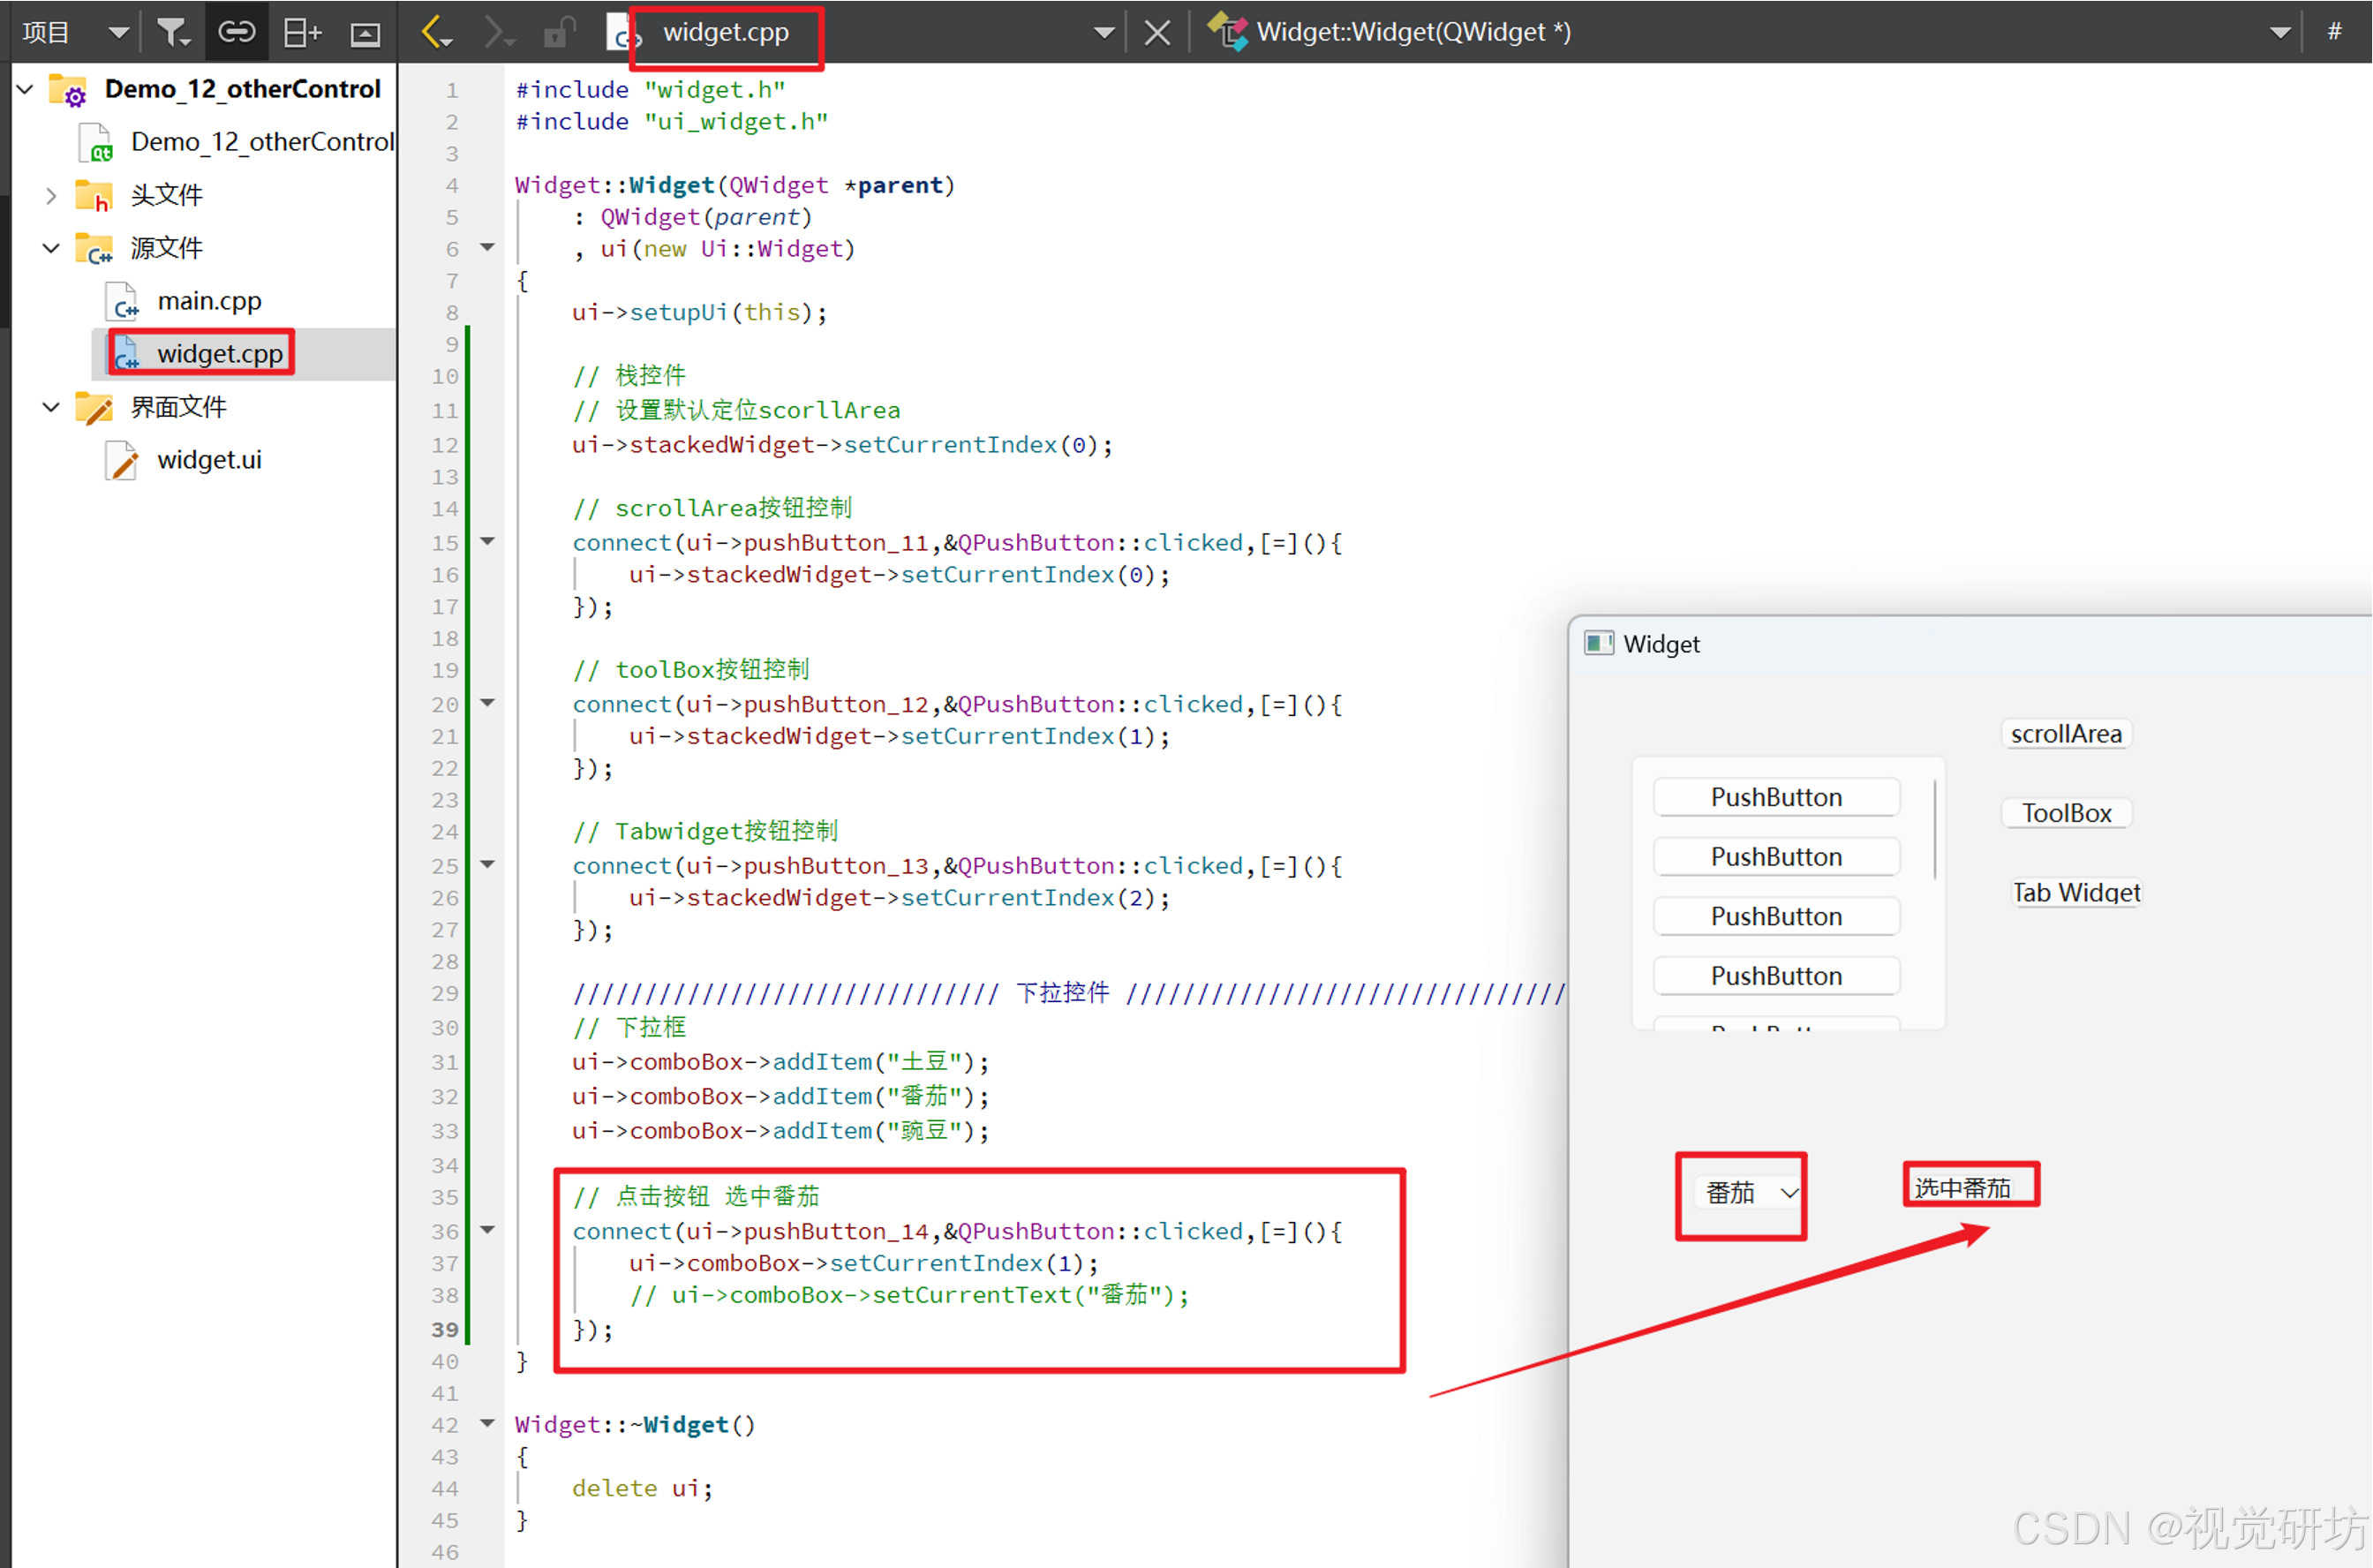Open the widget.cpp file selector dropdown

tap(1103, 33)
